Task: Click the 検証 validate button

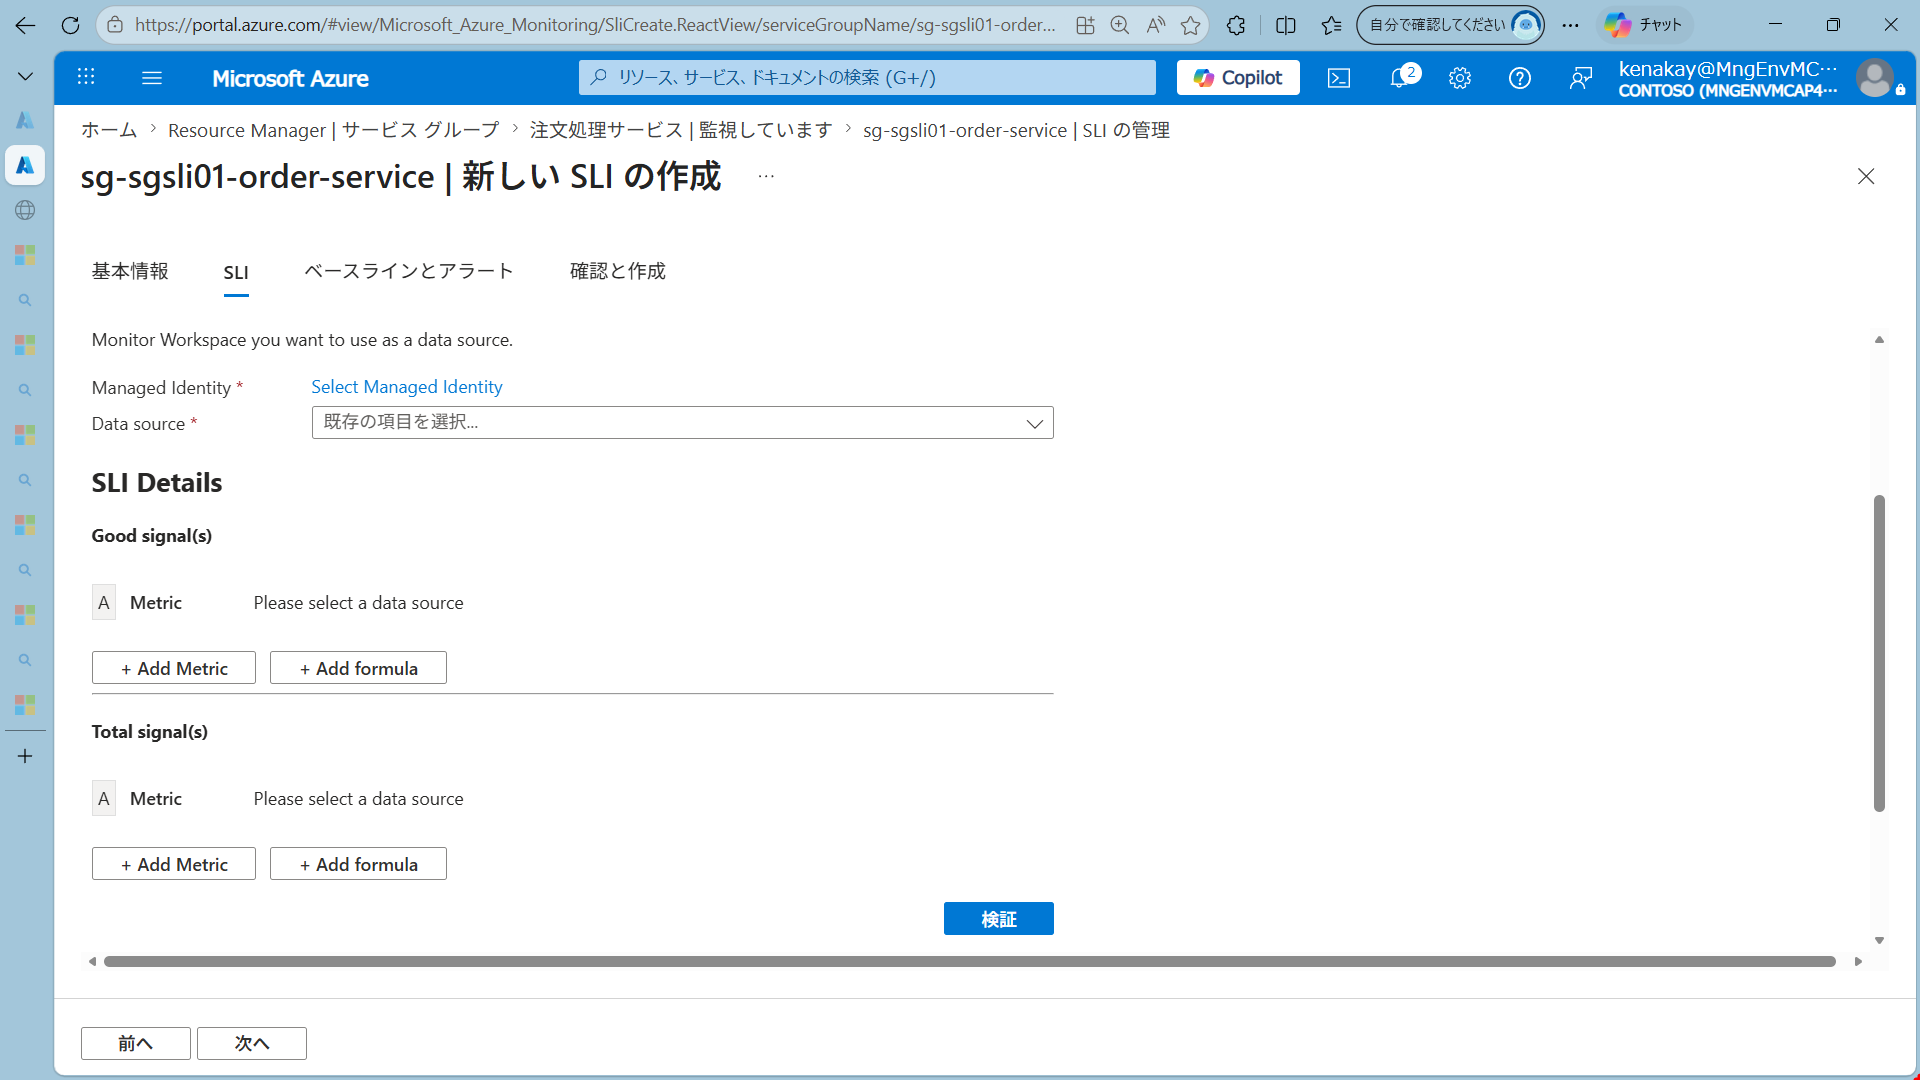Action: (x=998, y=919)
